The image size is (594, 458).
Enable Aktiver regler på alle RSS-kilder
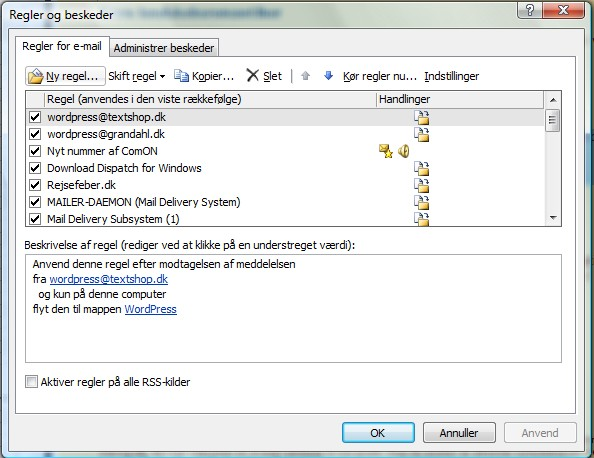31,381
